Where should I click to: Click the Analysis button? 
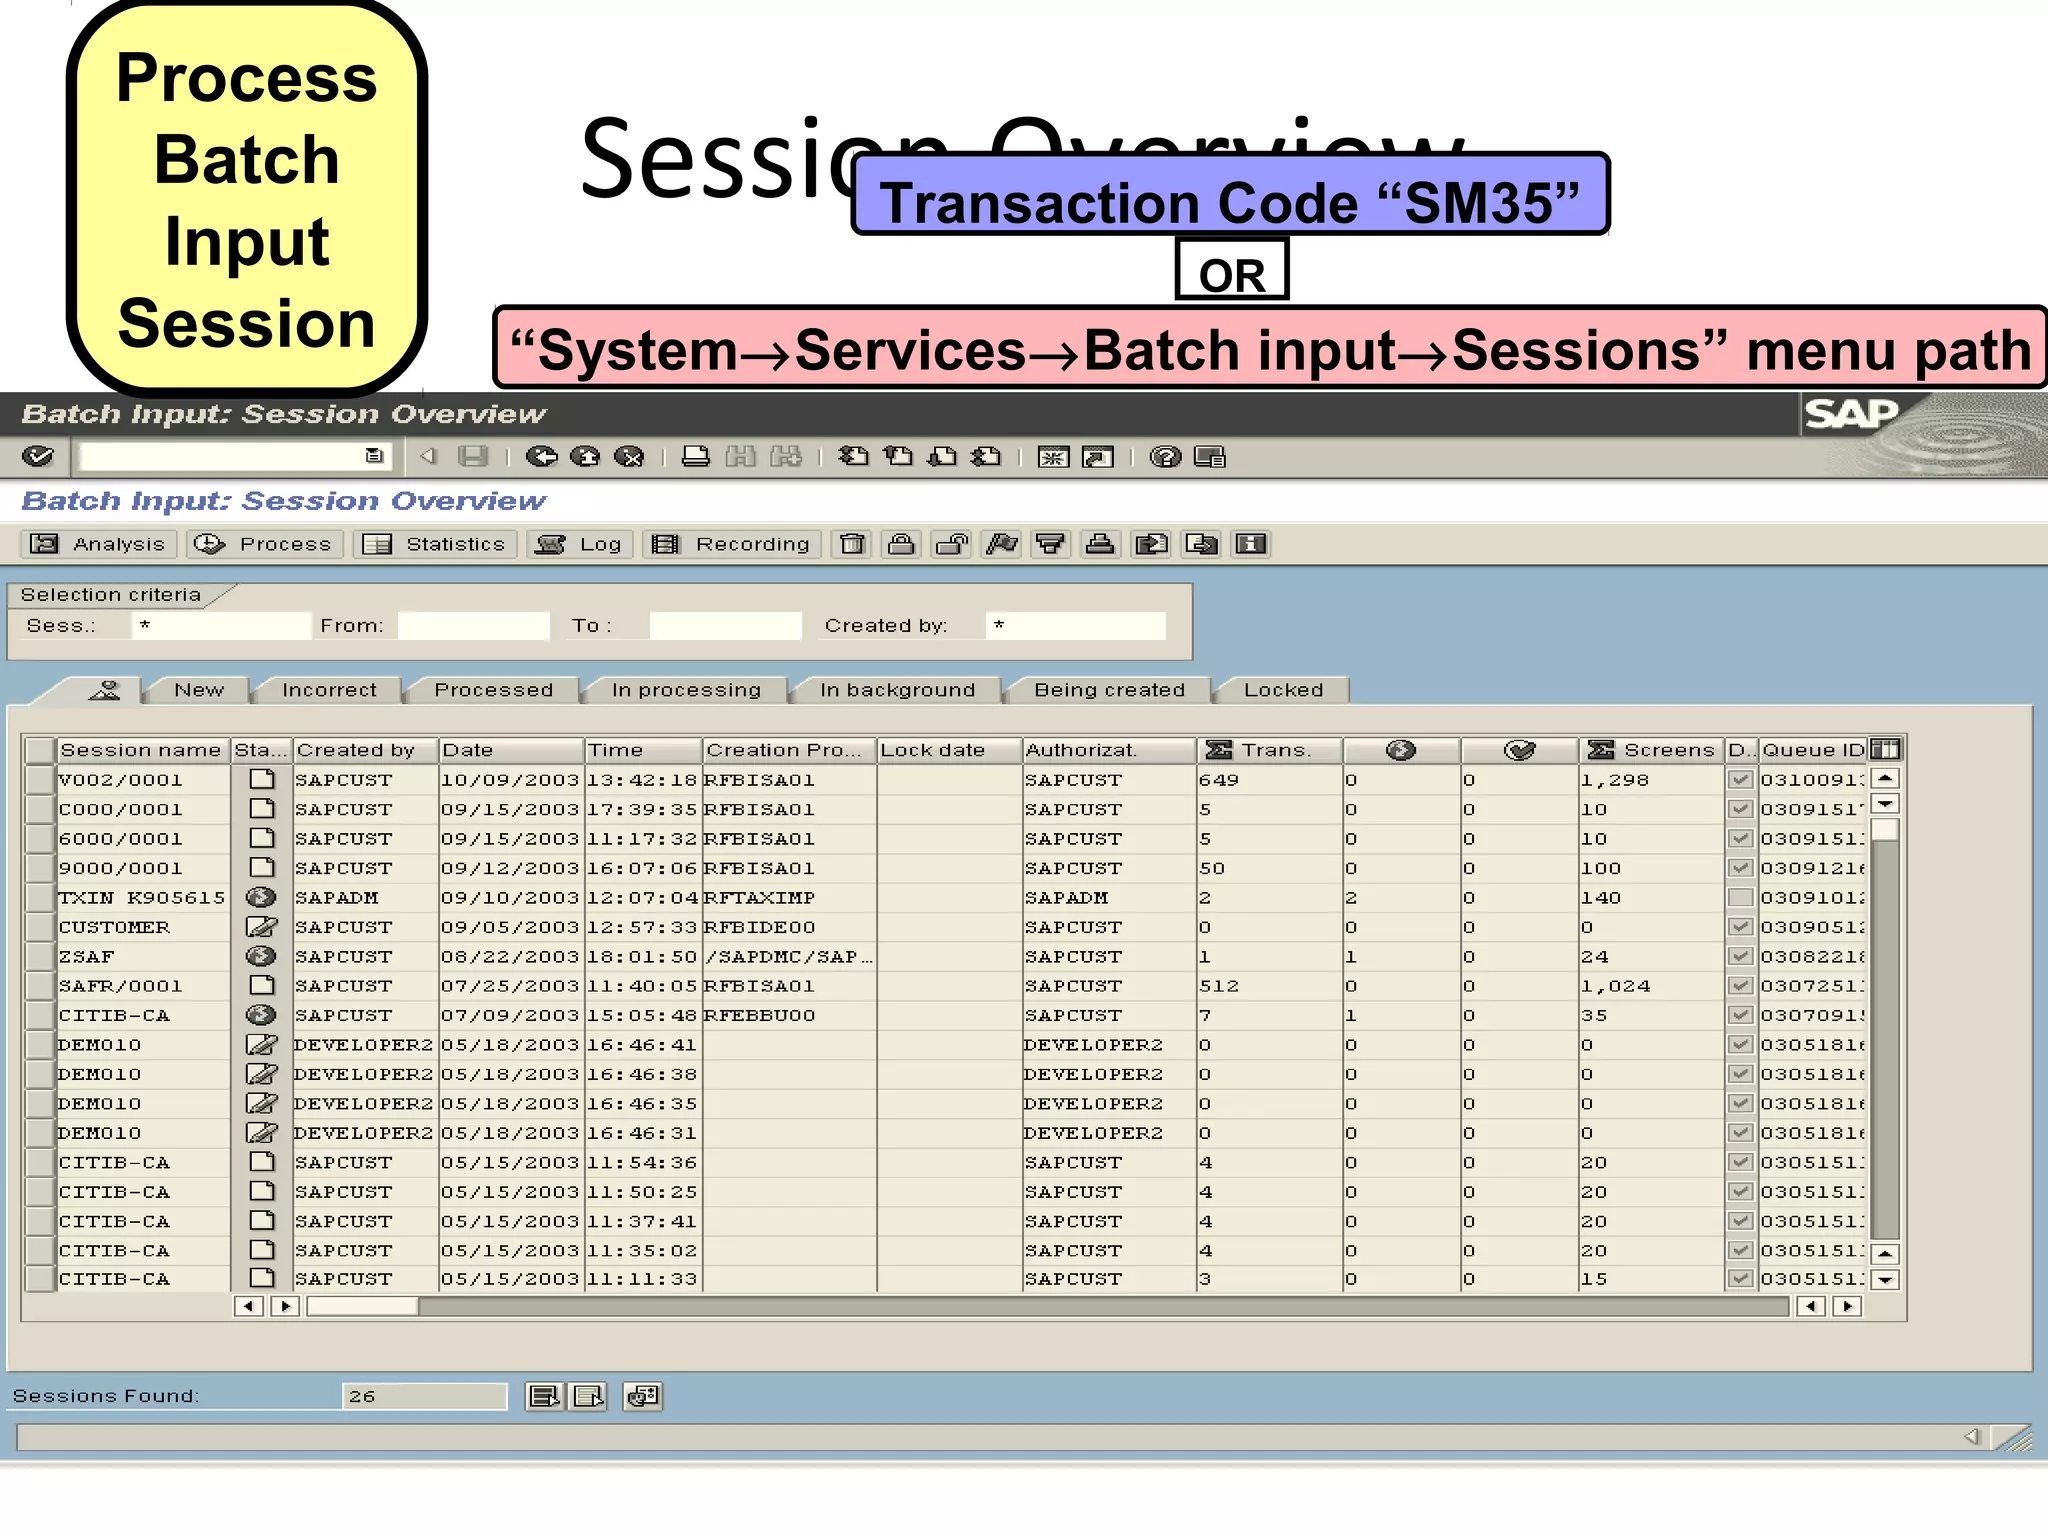[x=98, y=544]
